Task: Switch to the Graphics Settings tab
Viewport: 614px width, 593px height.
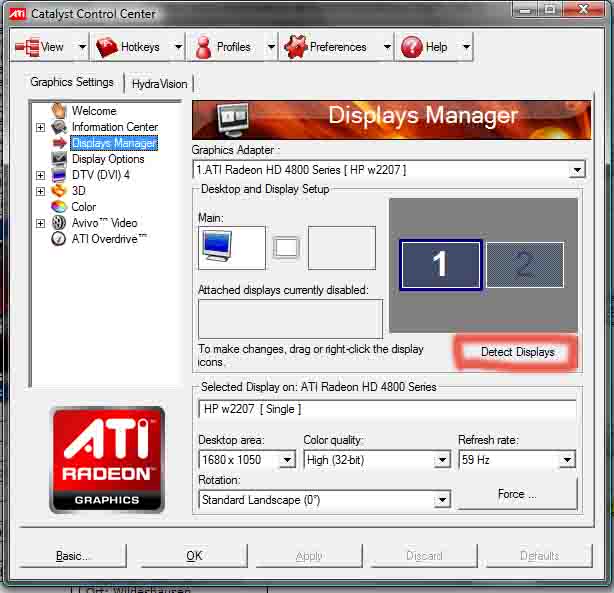Action: coord(72,82)
